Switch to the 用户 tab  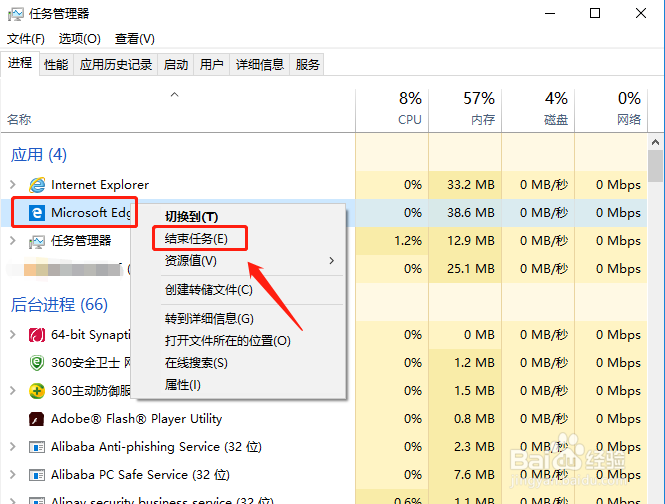coord(212,65)
